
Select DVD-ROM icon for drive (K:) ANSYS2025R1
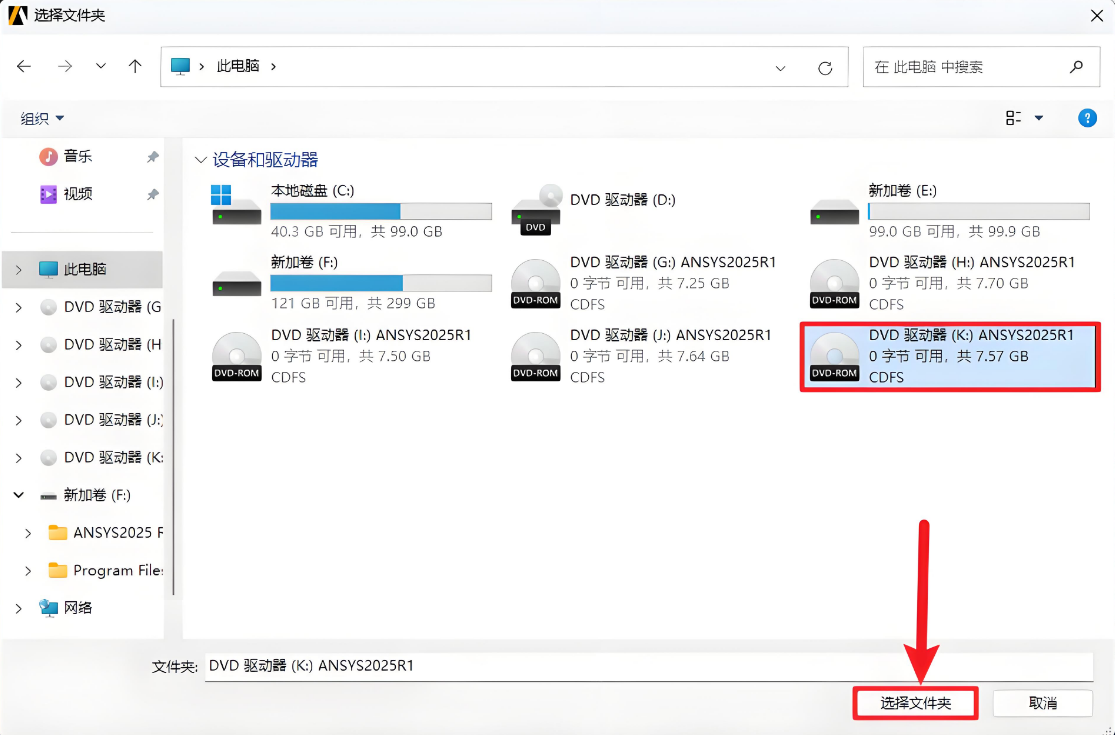coord(834,356)
